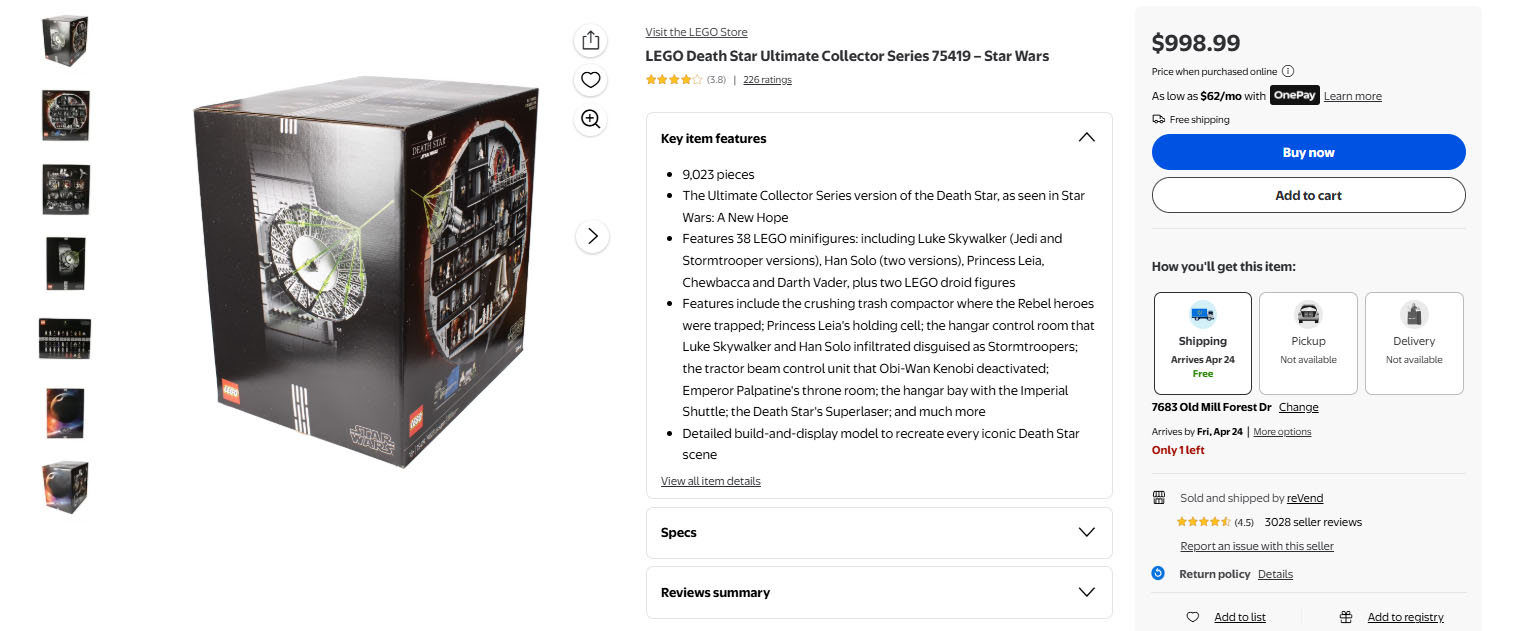Expand the Reviews summary section
Image resolution: width=1520 pixels, height=631 pixels.
click(x=1086, y=592)
